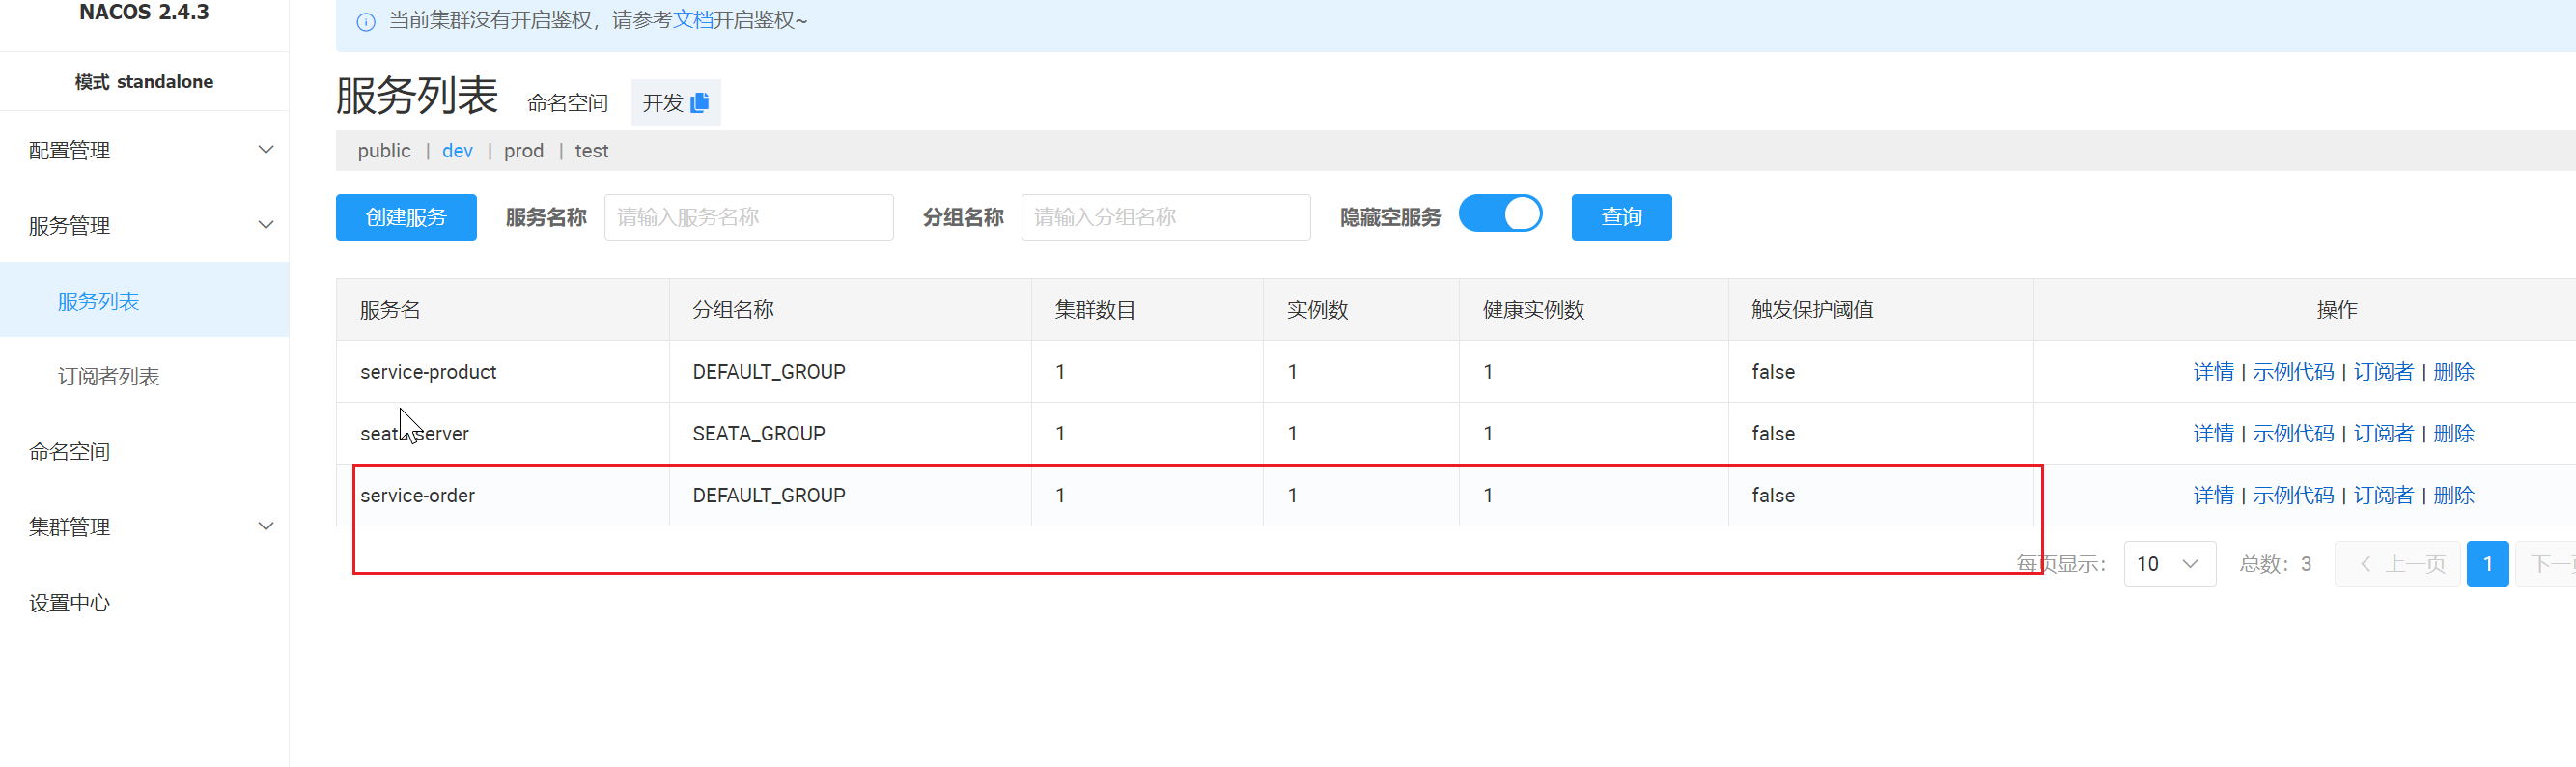View 示例代码 for service-order
Viewport: 2576px width, 767px height.
tap(2293, 496)
